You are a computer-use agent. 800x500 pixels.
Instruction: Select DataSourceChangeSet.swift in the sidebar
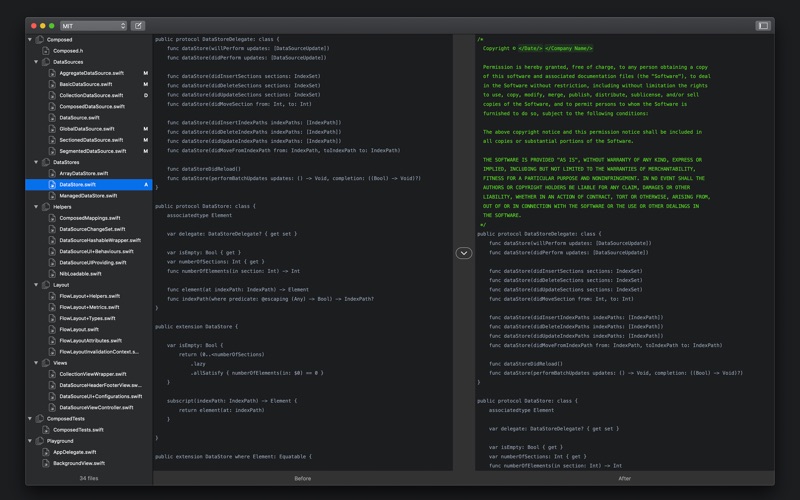click(x=89, y=229)
